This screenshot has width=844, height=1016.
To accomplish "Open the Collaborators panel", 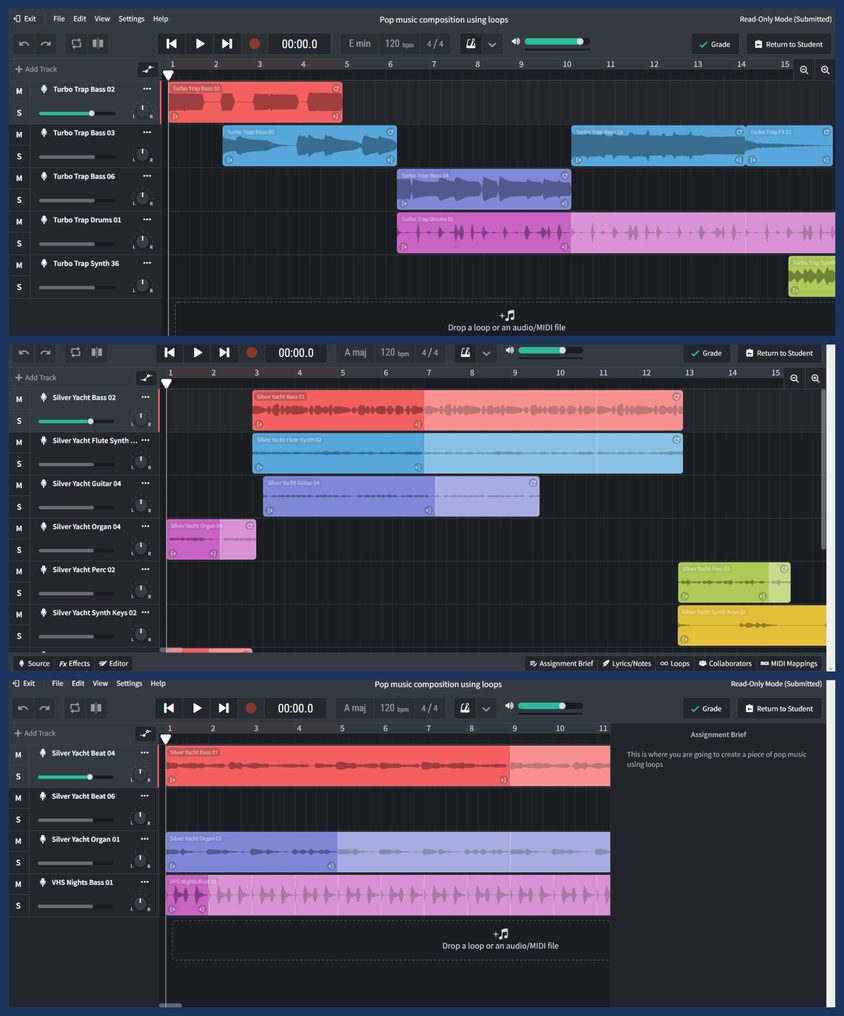I will point(725,663).
